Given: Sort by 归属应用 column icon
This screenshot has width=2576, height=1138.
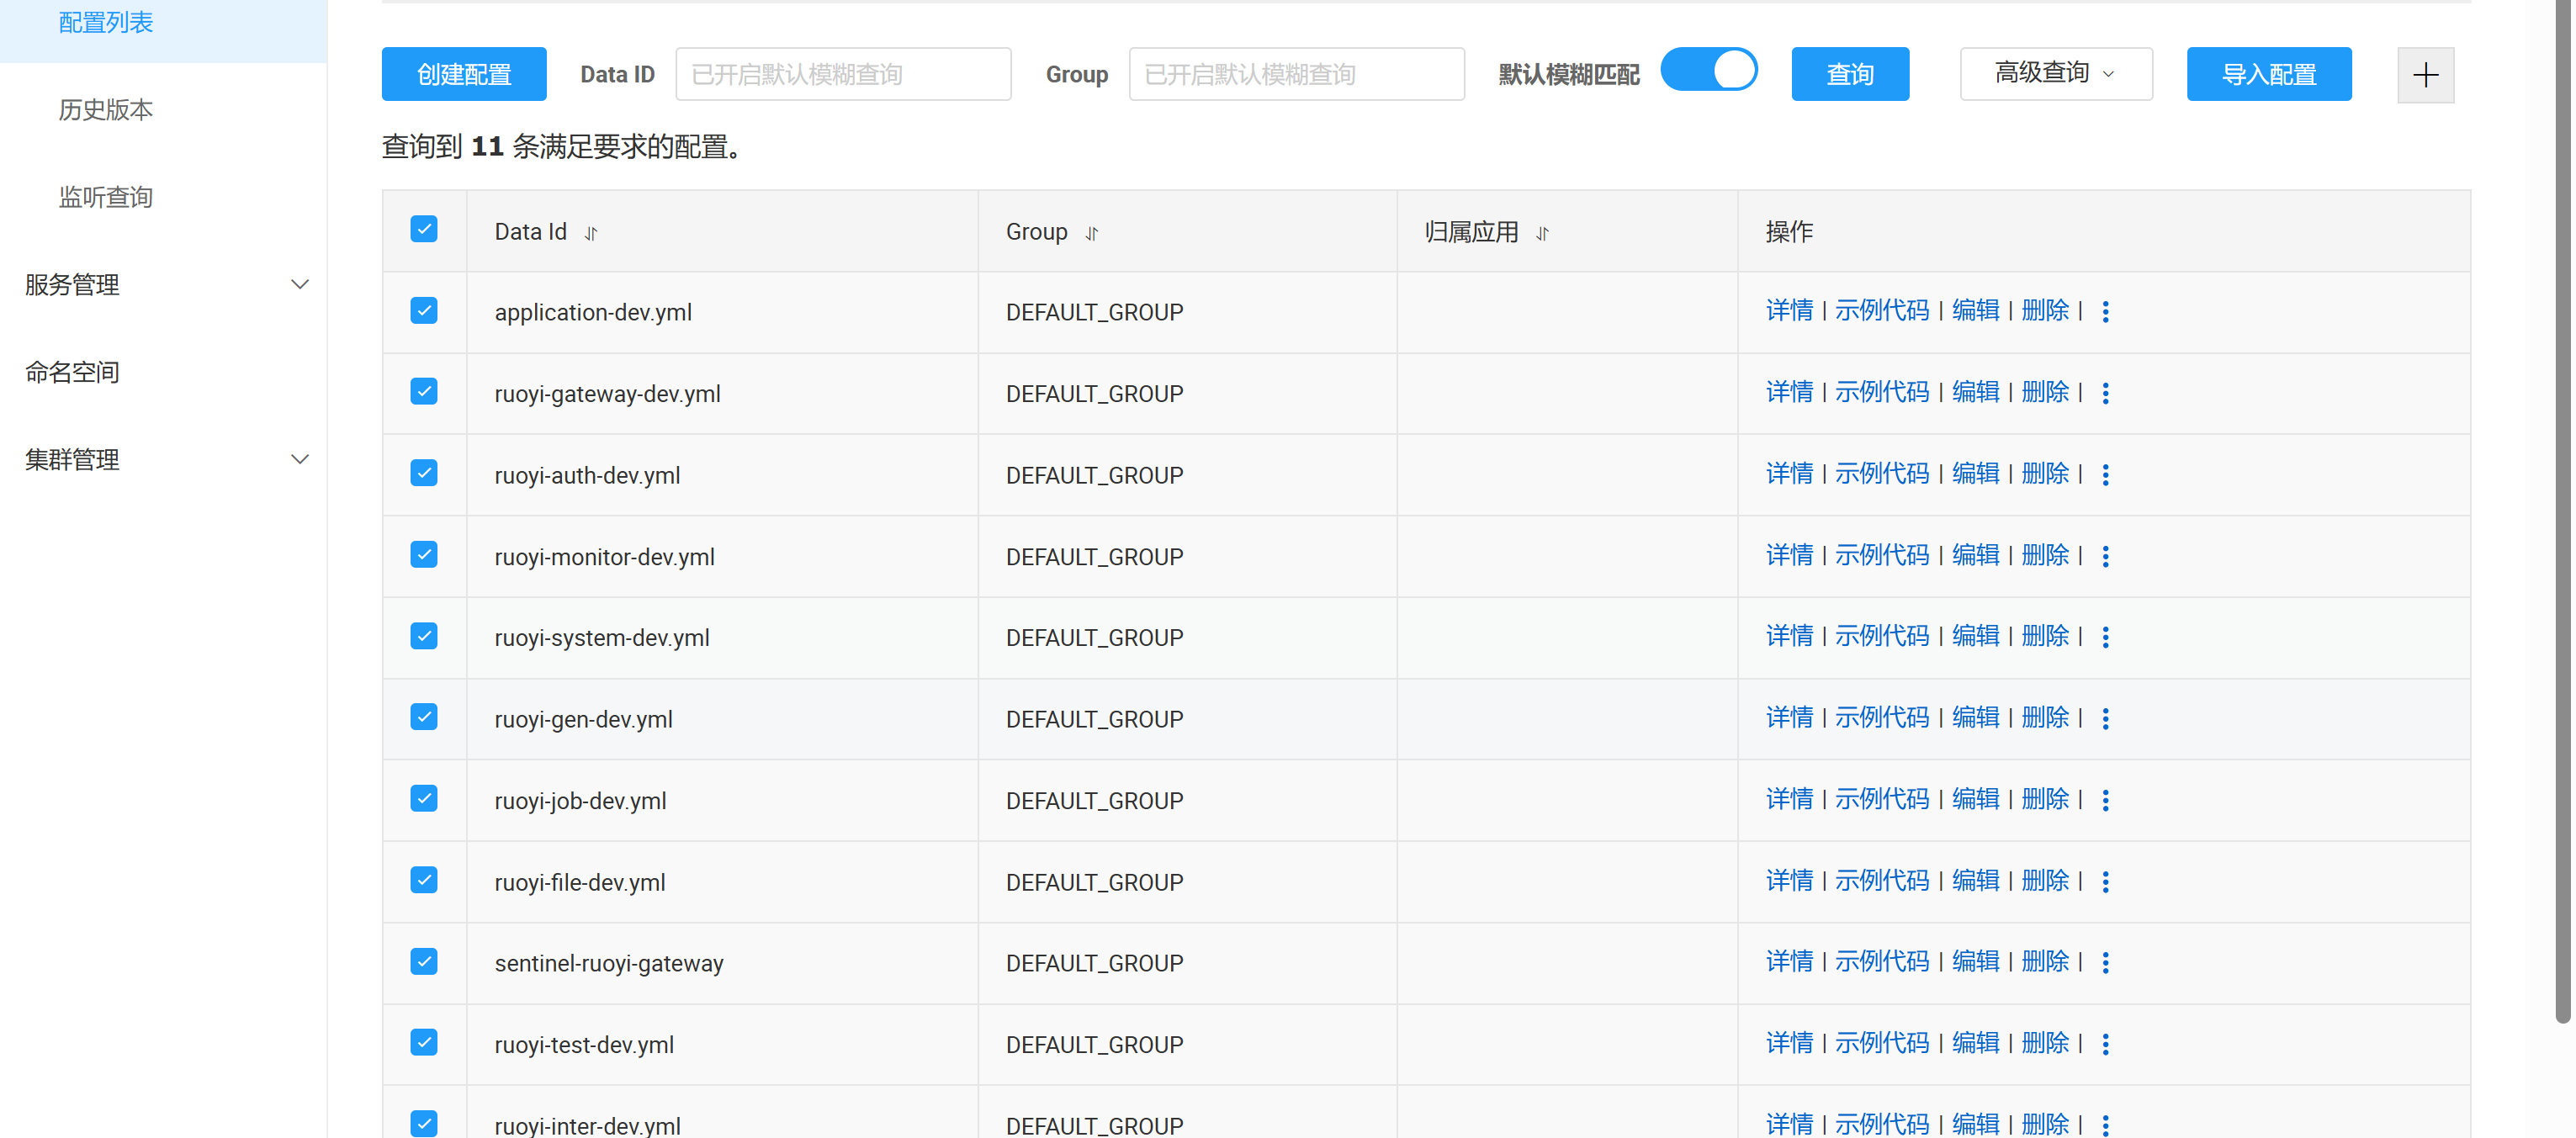Looking at the screenshot, I should [x=1541, y=233].
